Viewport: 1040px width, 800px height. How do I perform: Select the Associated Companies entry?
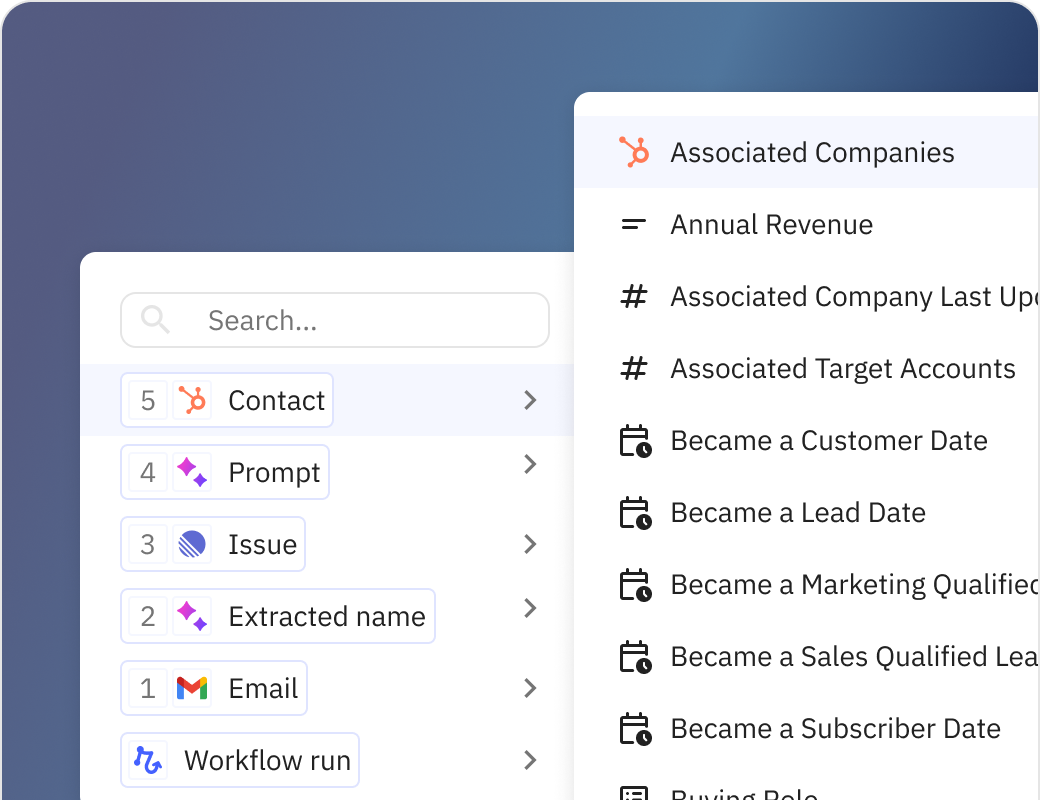tap(813, 152)
